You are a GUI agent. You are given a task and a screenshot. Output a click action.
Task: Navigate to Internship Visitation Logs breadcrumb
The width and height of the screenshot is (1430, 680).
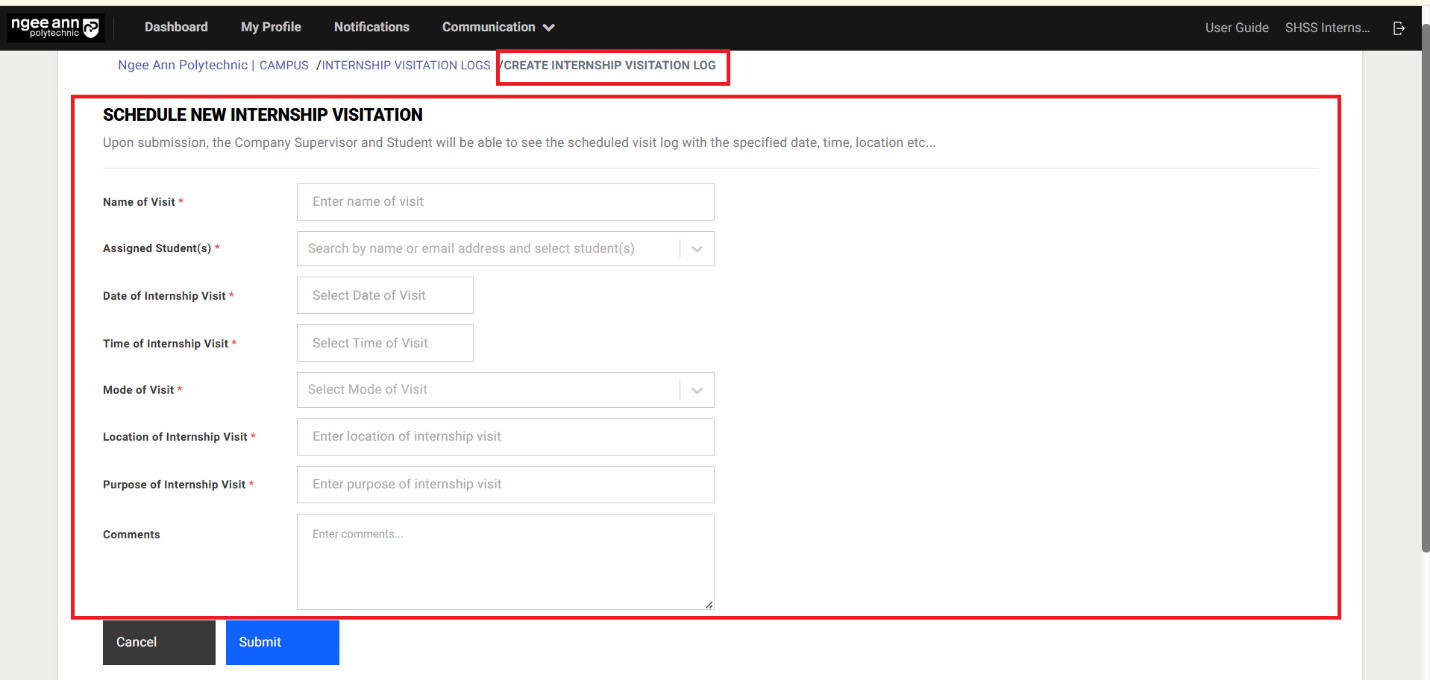point(406,65)
